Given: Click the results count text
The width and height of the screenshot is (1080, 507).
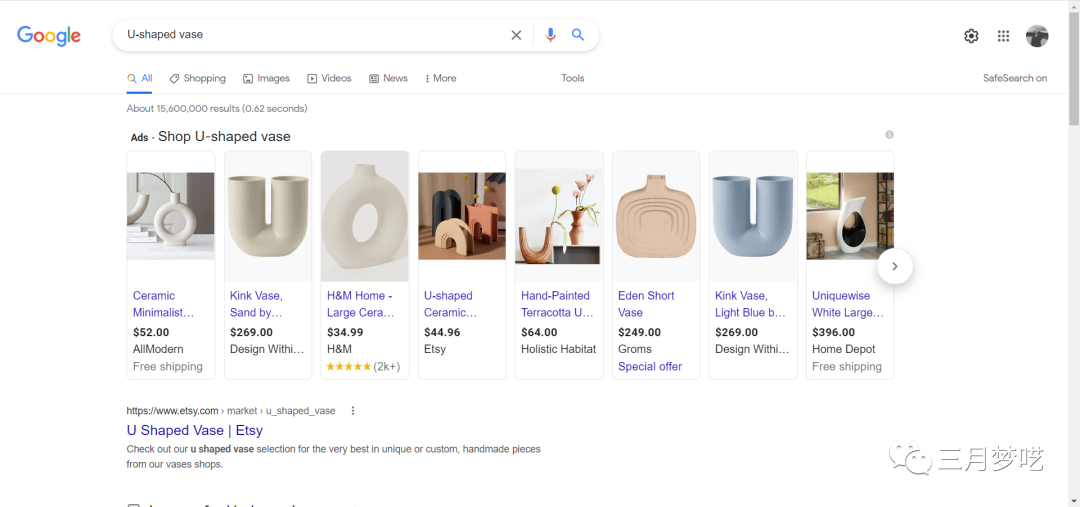Looking at the screenshot, I should tap(217, 108).
